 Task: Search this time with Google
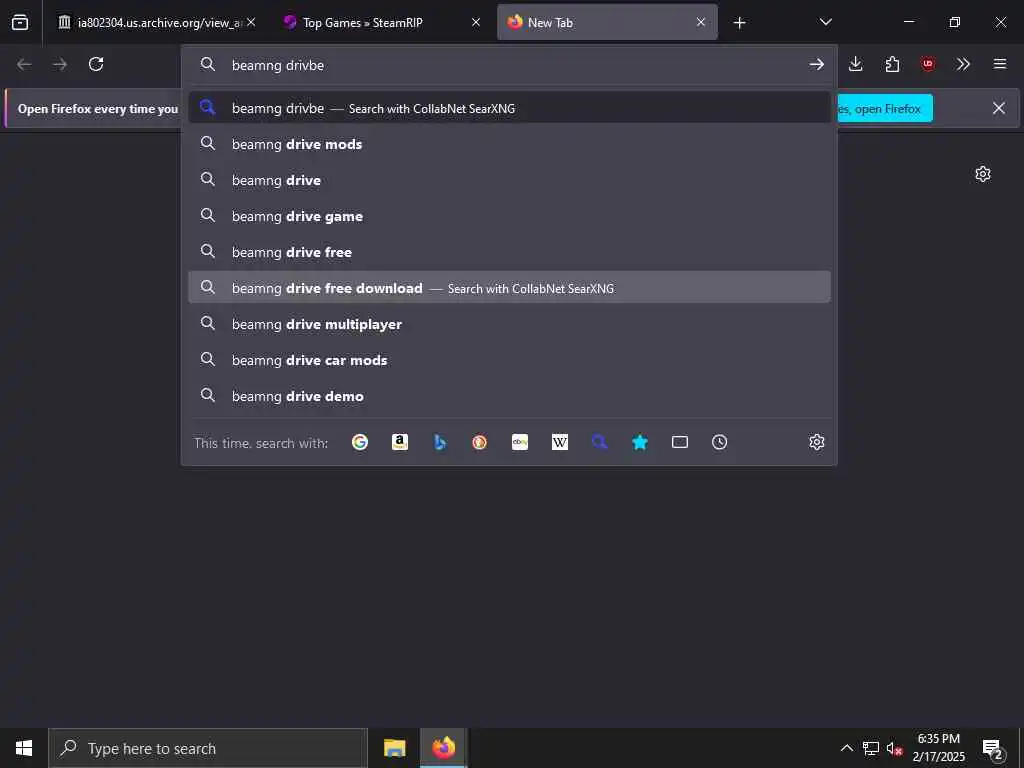[x=360, y=442]
